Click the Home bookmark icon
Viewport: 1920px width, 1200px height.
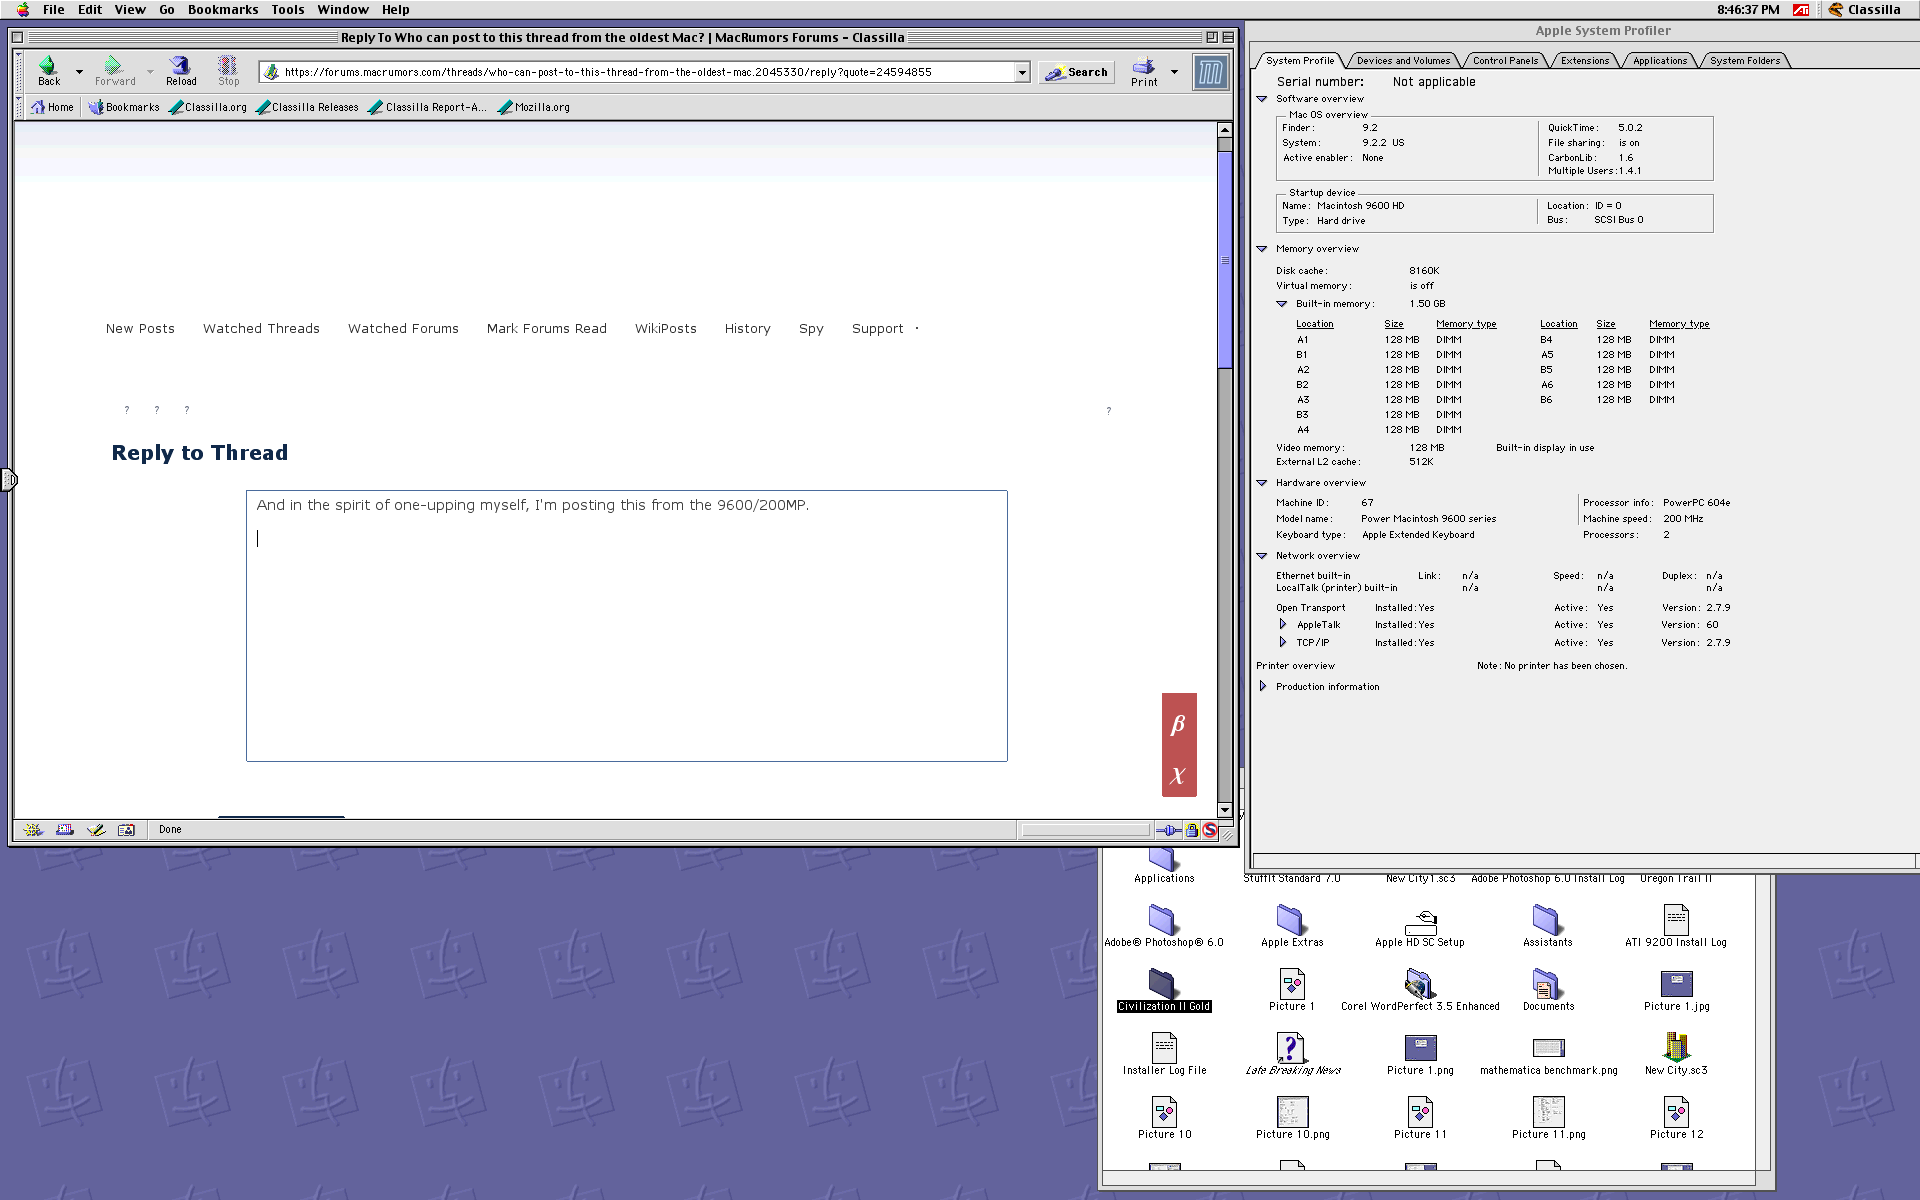(x=38, y=107)
